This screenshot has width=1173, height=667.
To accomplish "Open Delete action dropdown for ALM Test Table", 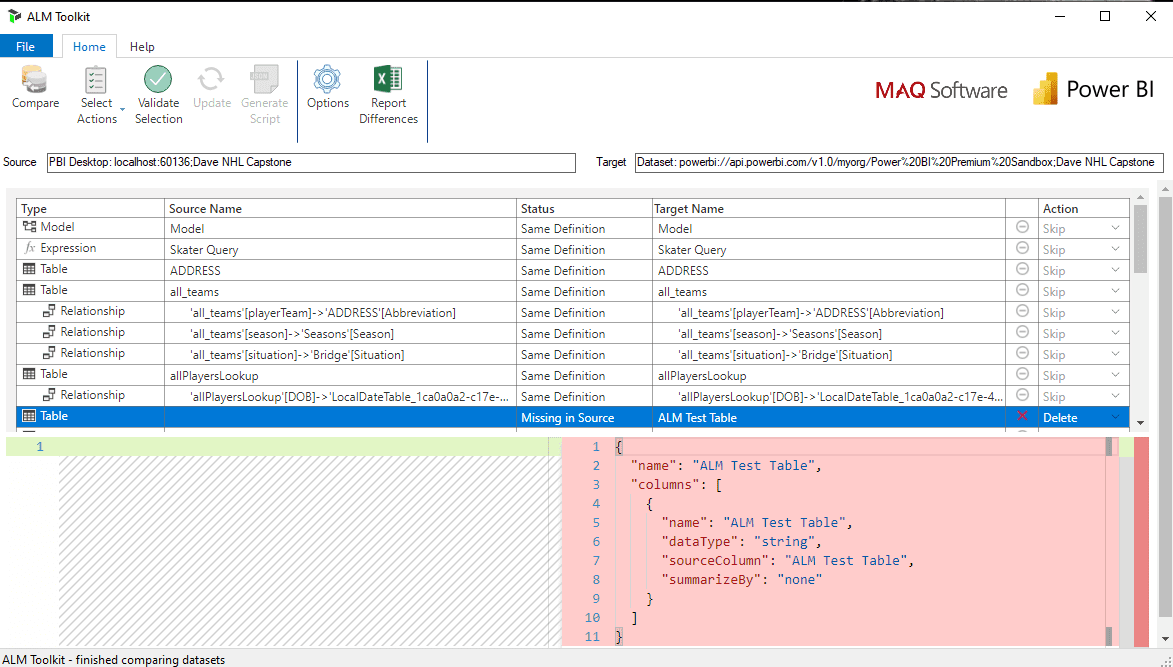I will pyautogui.click(x=1115, y=417).
